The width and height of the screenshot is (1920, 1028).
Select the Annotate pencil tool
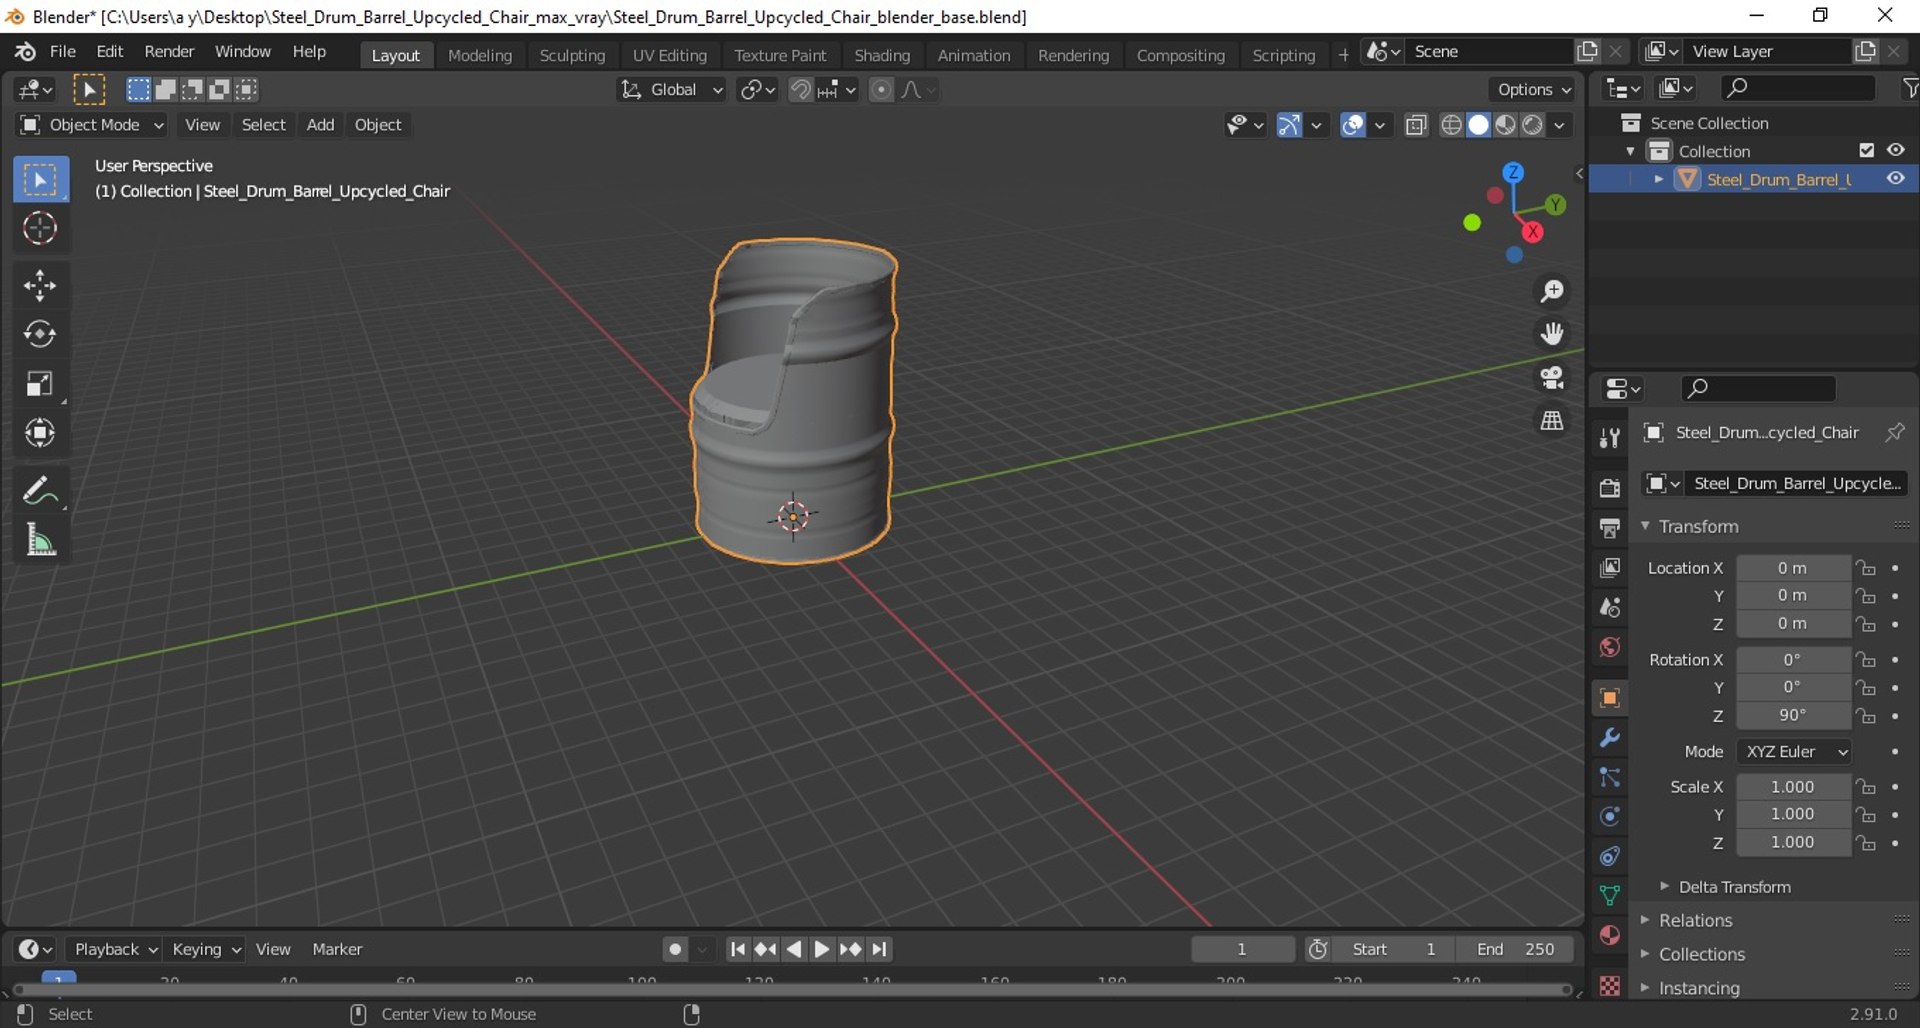(41, 491)
